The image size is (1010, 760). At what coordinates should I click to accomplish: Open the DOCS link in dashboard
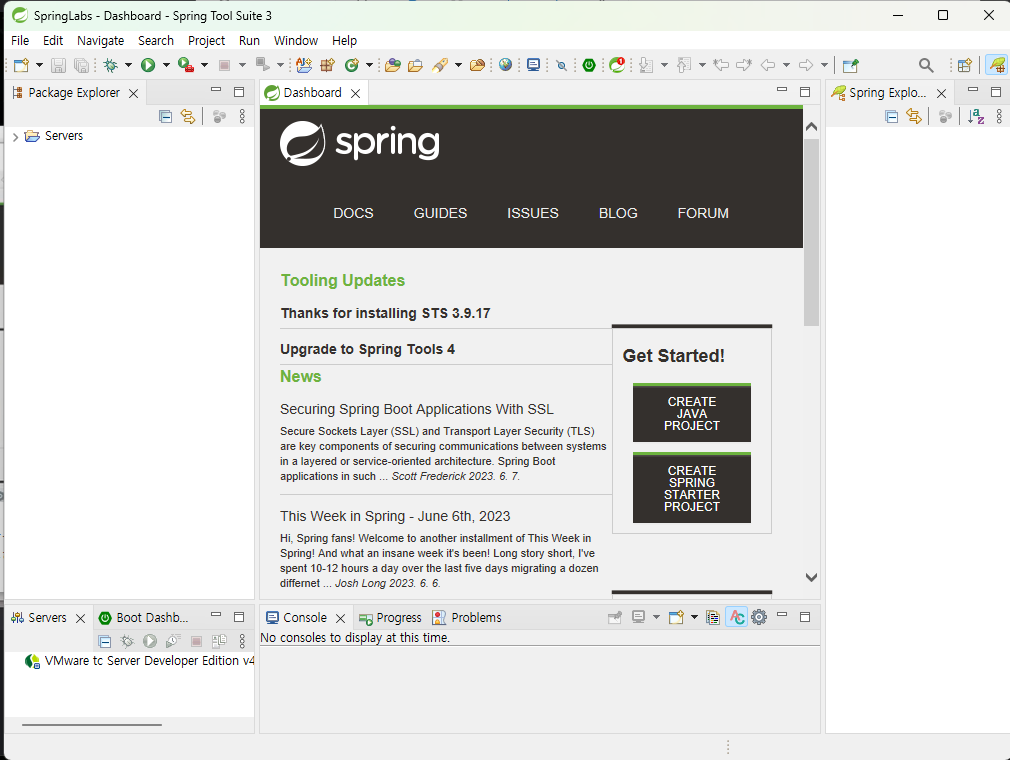(x=353, y=213)
